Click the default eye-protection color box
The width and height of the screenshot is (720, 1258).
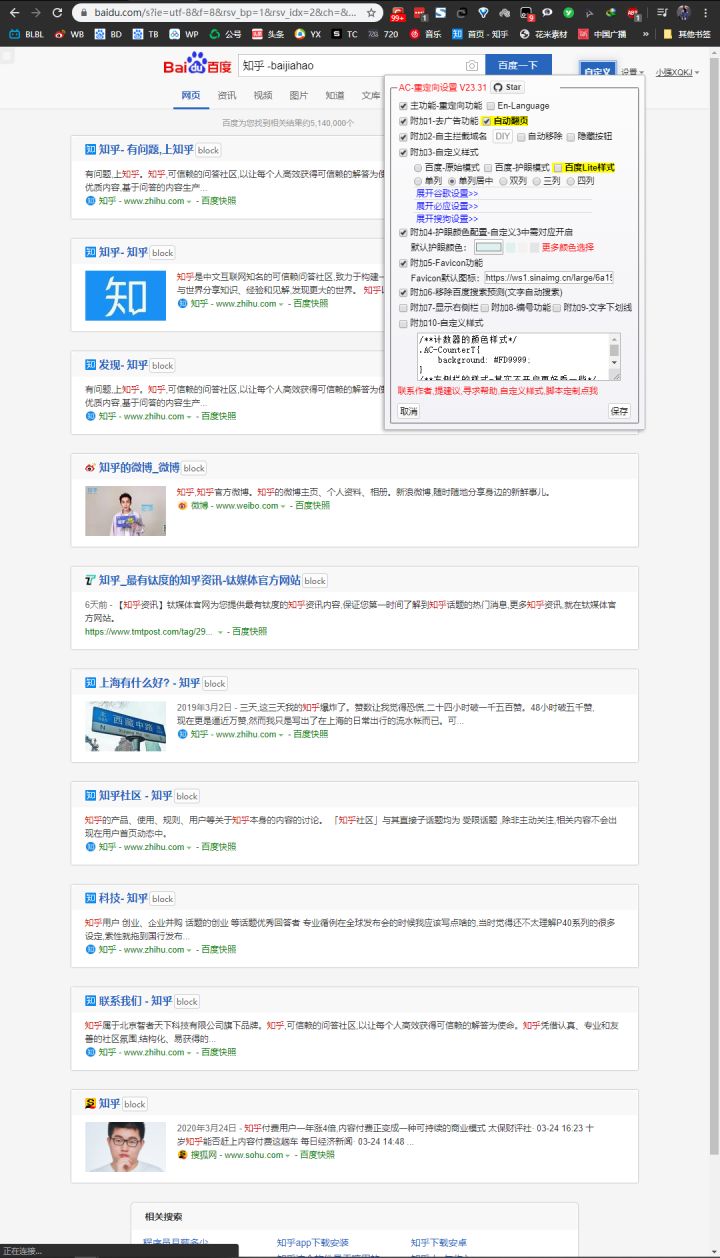pyautogui.click(x=488, y=247)
